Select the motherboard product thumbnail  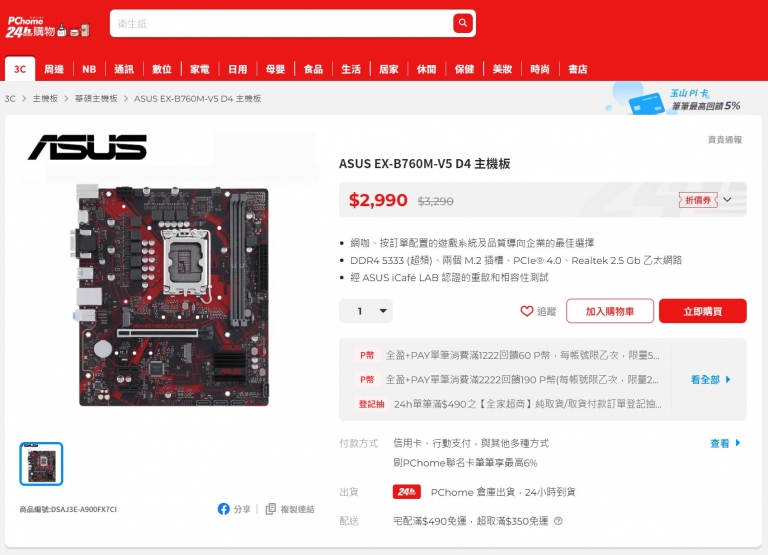click(x=41, y=464)
